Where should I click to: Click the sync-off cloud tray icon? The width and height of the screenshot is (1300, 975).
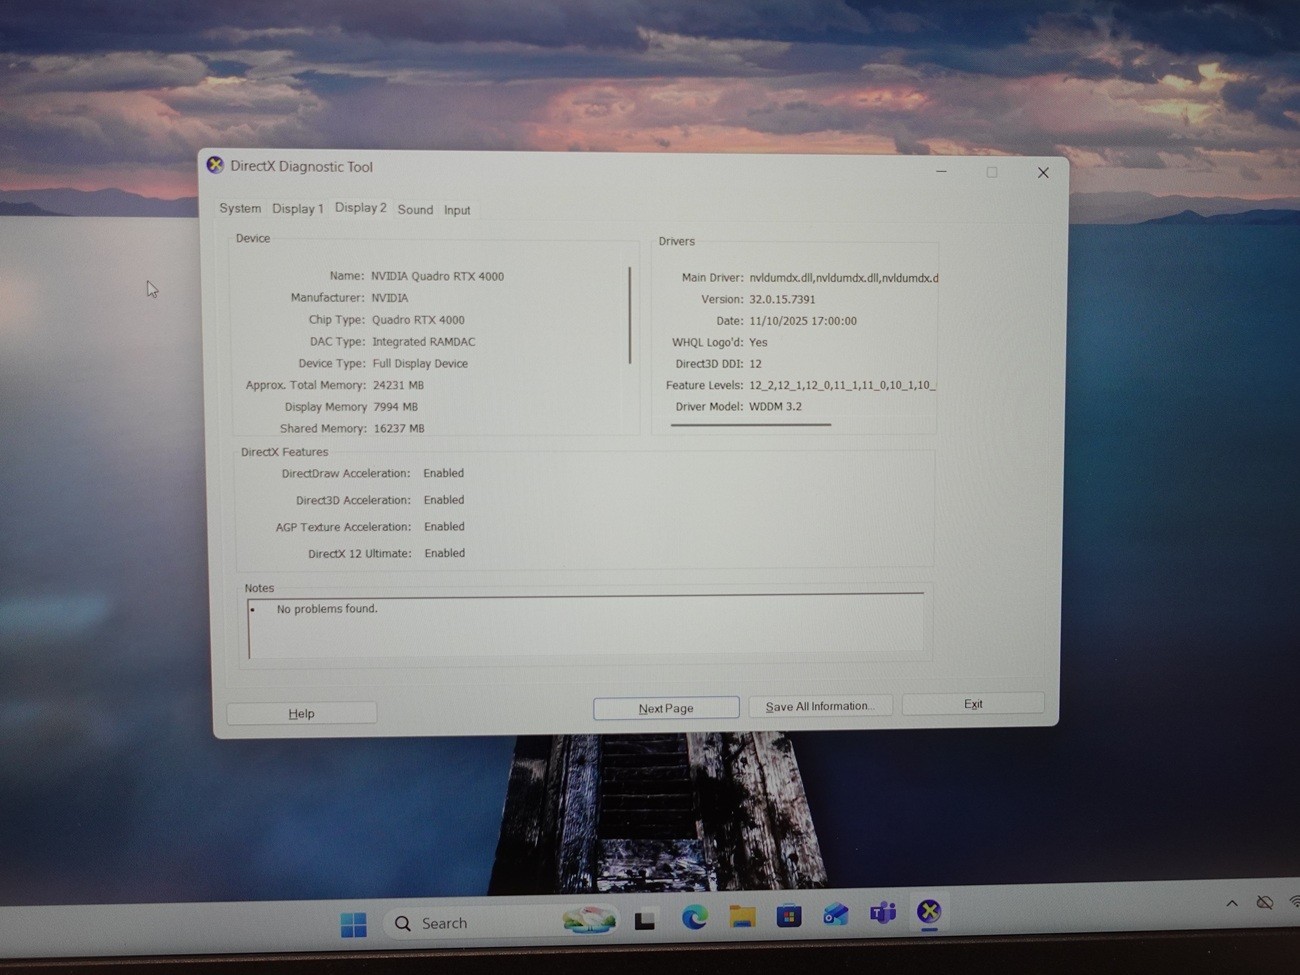tap(1265, 903)
